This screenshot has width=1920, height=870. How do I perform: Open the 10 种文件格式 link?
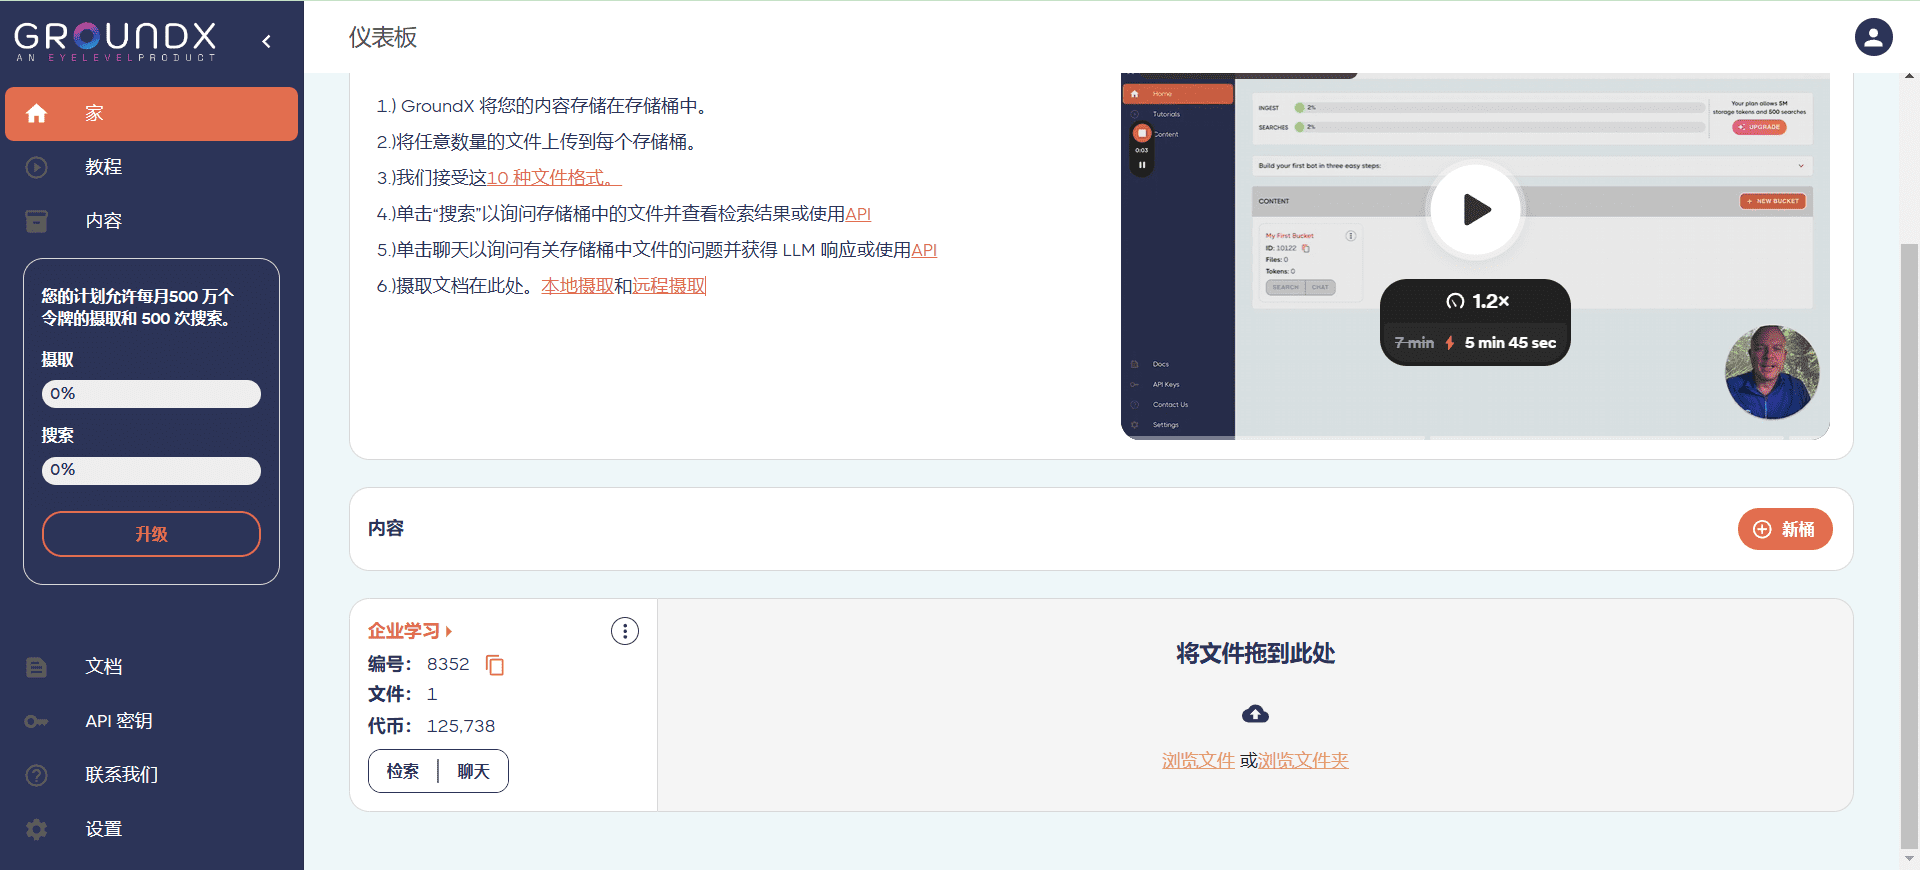point(554,178)
